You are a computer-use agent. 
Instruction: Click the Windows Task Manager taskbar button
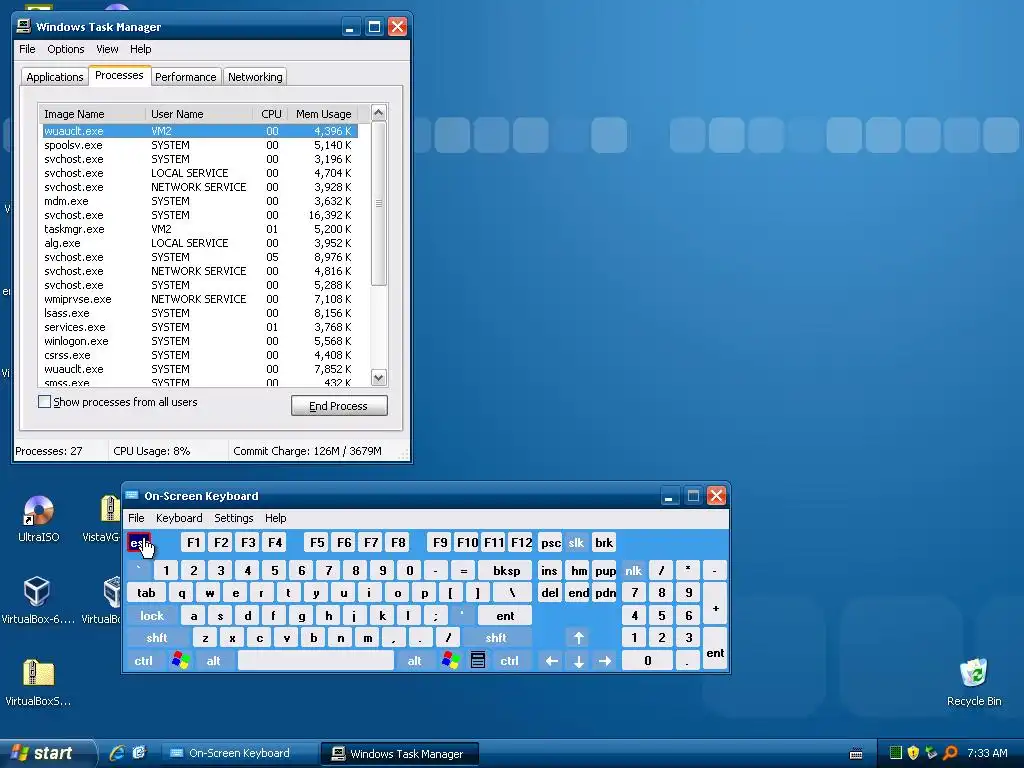[x=400, y=754]
